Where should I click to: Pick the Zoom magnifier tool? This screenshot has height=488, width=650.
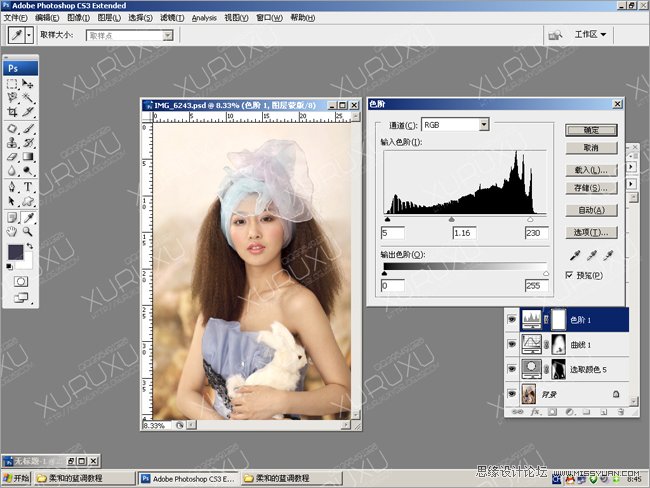coord(29,230)
